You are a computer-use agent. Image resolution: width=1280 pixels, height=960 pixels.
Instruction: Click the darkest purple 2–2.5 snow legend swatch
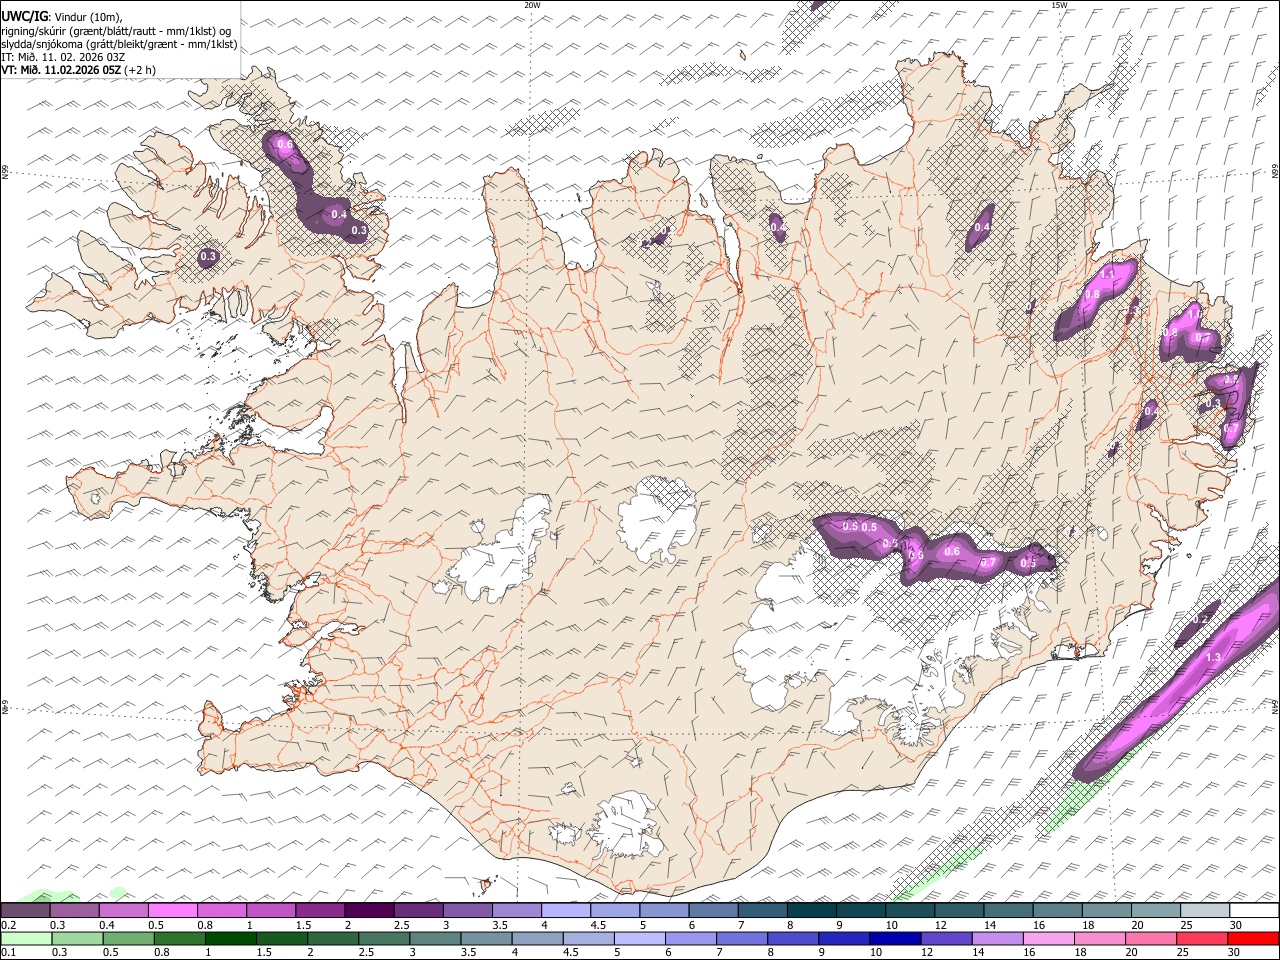pyautogui.click(x=369, y=911)
